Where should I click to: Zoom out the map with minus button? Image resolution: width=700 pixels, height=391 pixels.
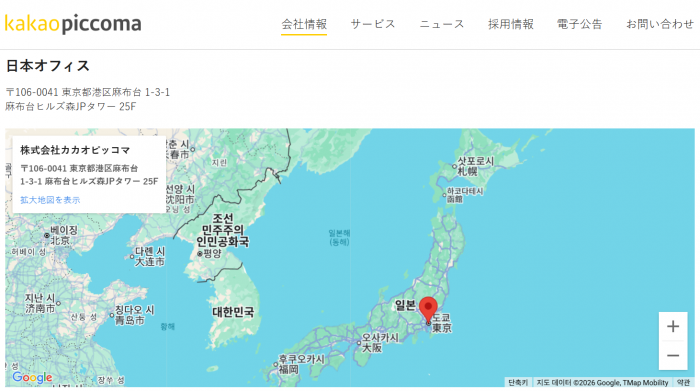[673, 356]
